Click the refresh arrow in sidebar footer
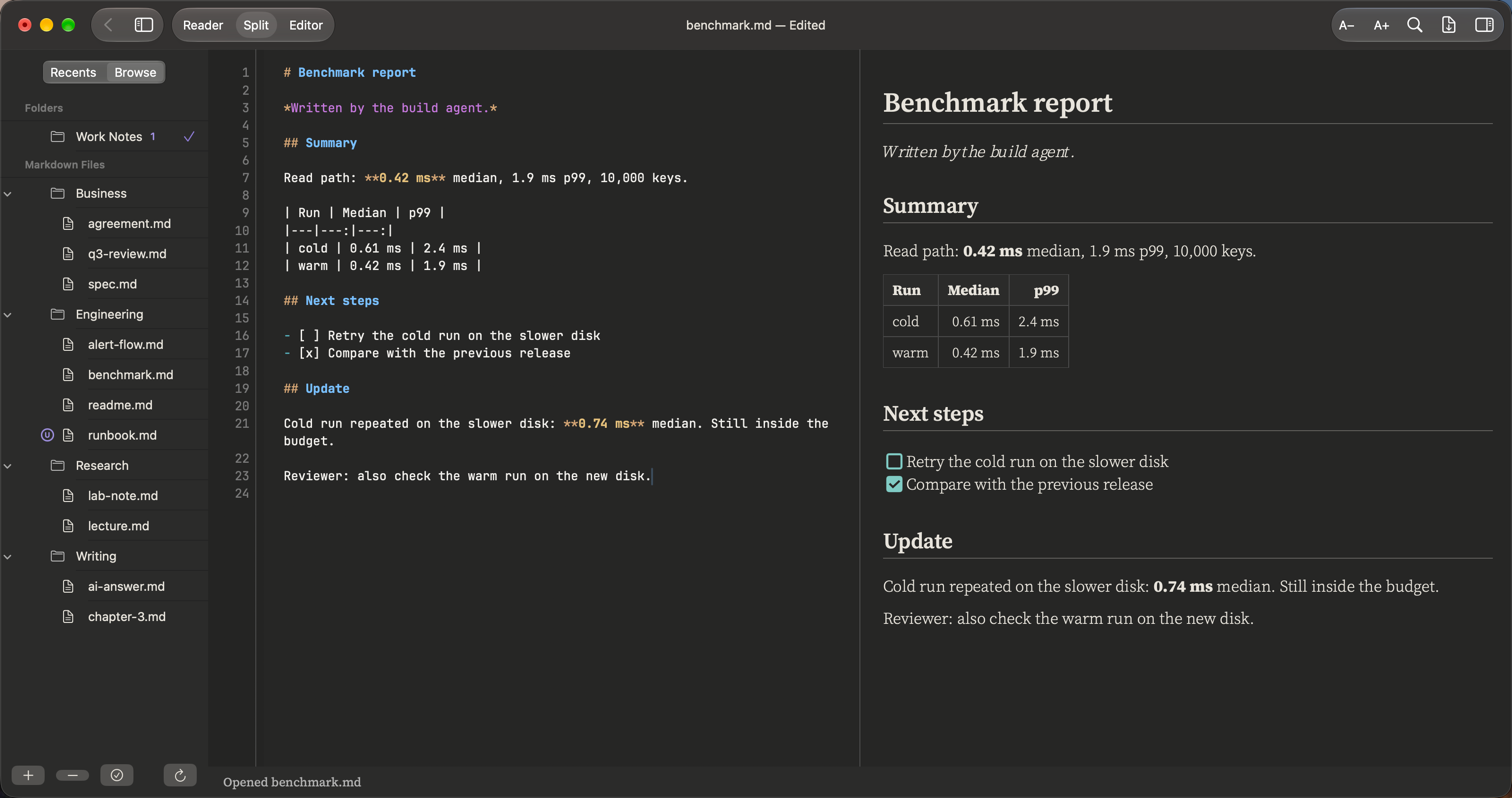Screen dimensions: 1512x798 [180, 775]
